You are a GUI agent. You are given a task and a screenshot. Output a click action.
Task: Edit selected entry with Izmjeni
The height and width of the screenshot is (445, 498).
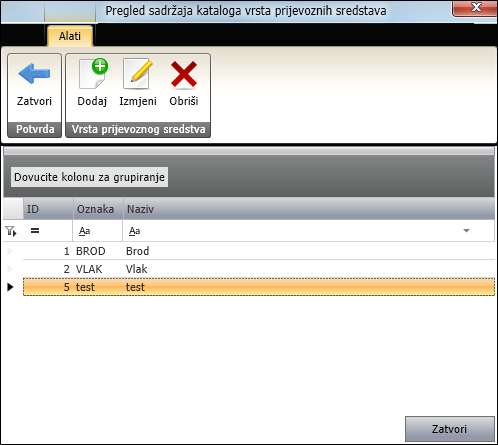(138, 83)
